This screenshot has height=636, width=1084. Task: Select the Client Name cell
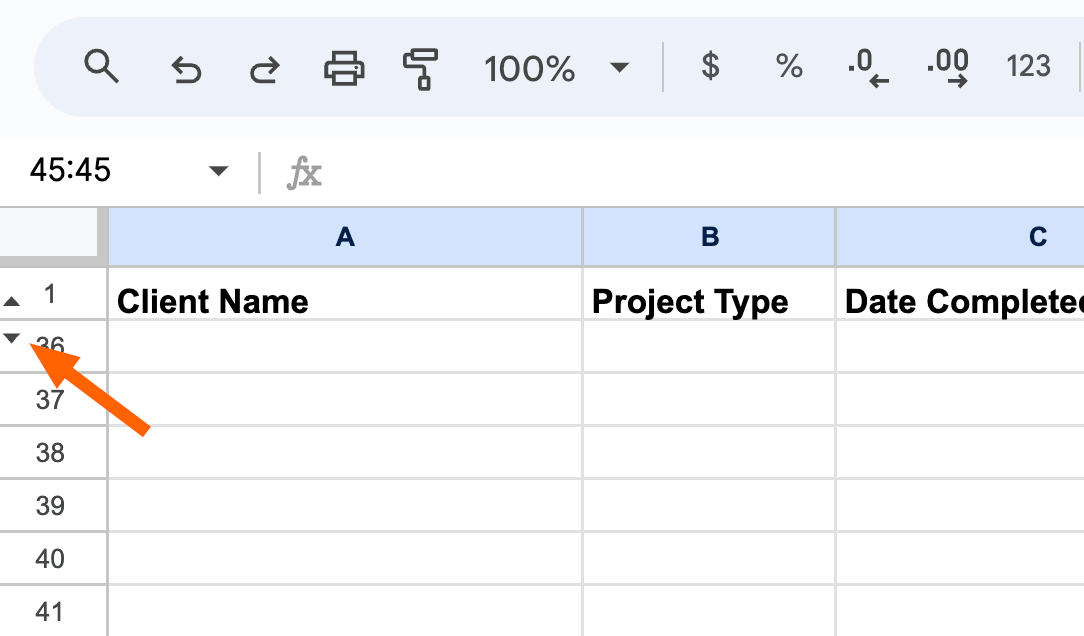(x=345, y=294)
